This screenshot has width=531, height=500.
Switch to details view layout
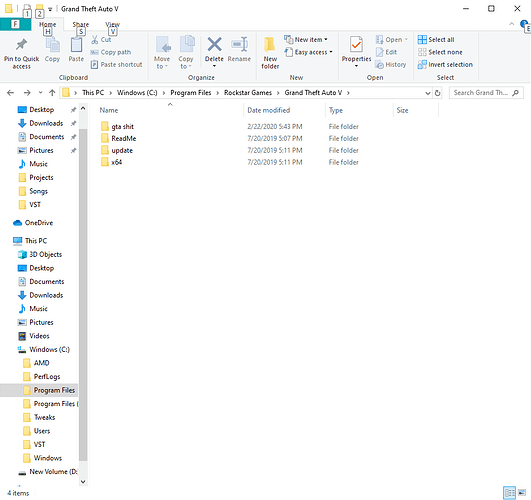[x=509, y=493]
